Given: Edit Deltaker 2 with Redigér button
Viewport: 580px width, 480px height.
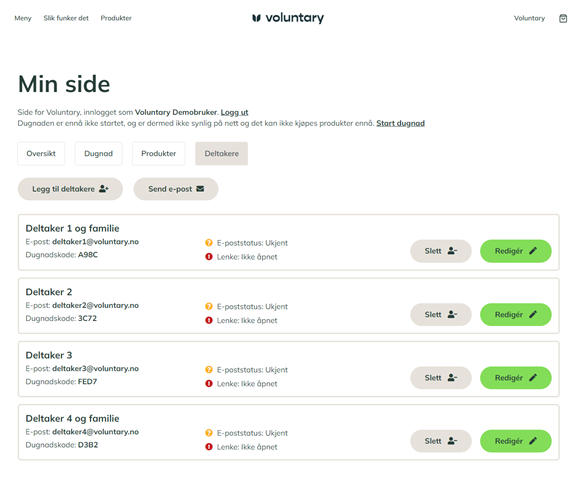Looking at the screenshot, I should 516,315.
